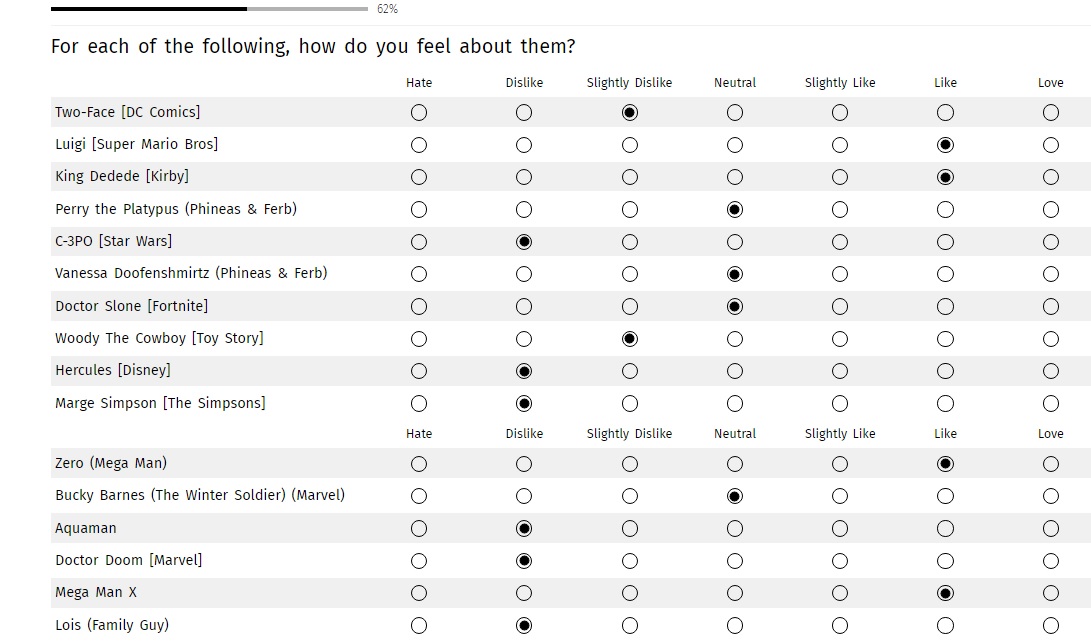1091x644 pixels.
Task: Click the Doctor Doom [Marvel] row label
Action: click(128, 560)
